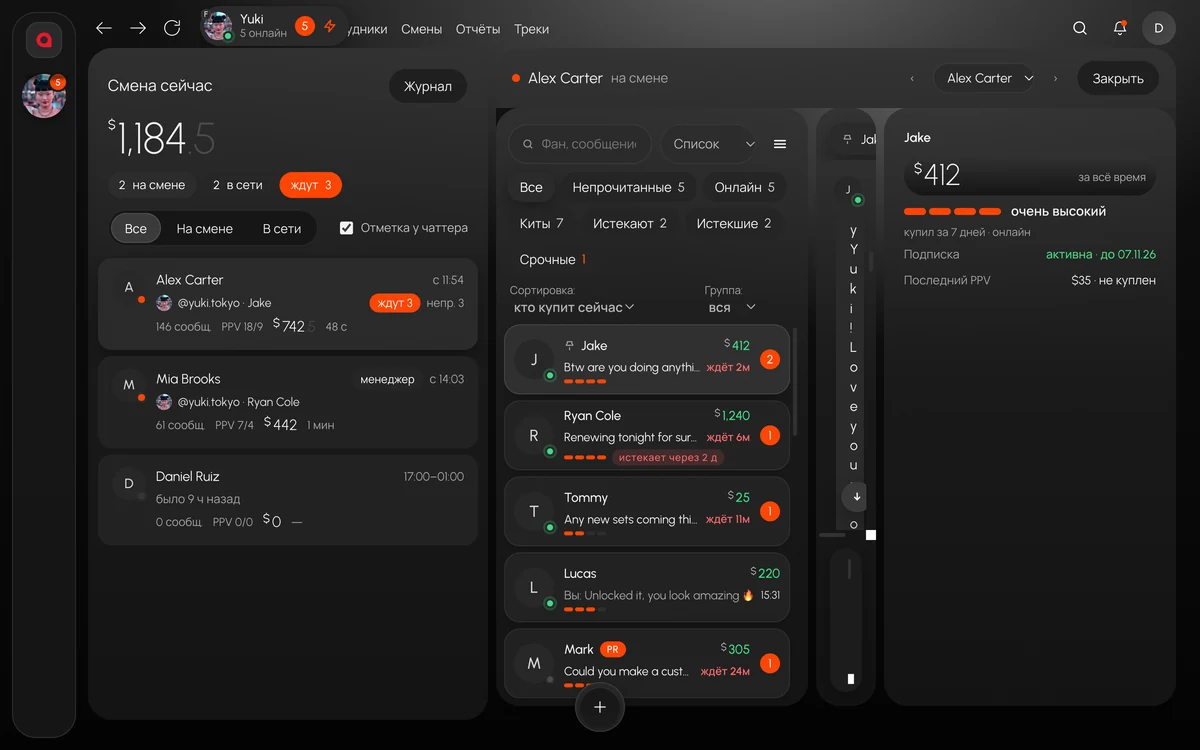Open notifications bell
The image size is (1200, 750).
coord(1120,28)
